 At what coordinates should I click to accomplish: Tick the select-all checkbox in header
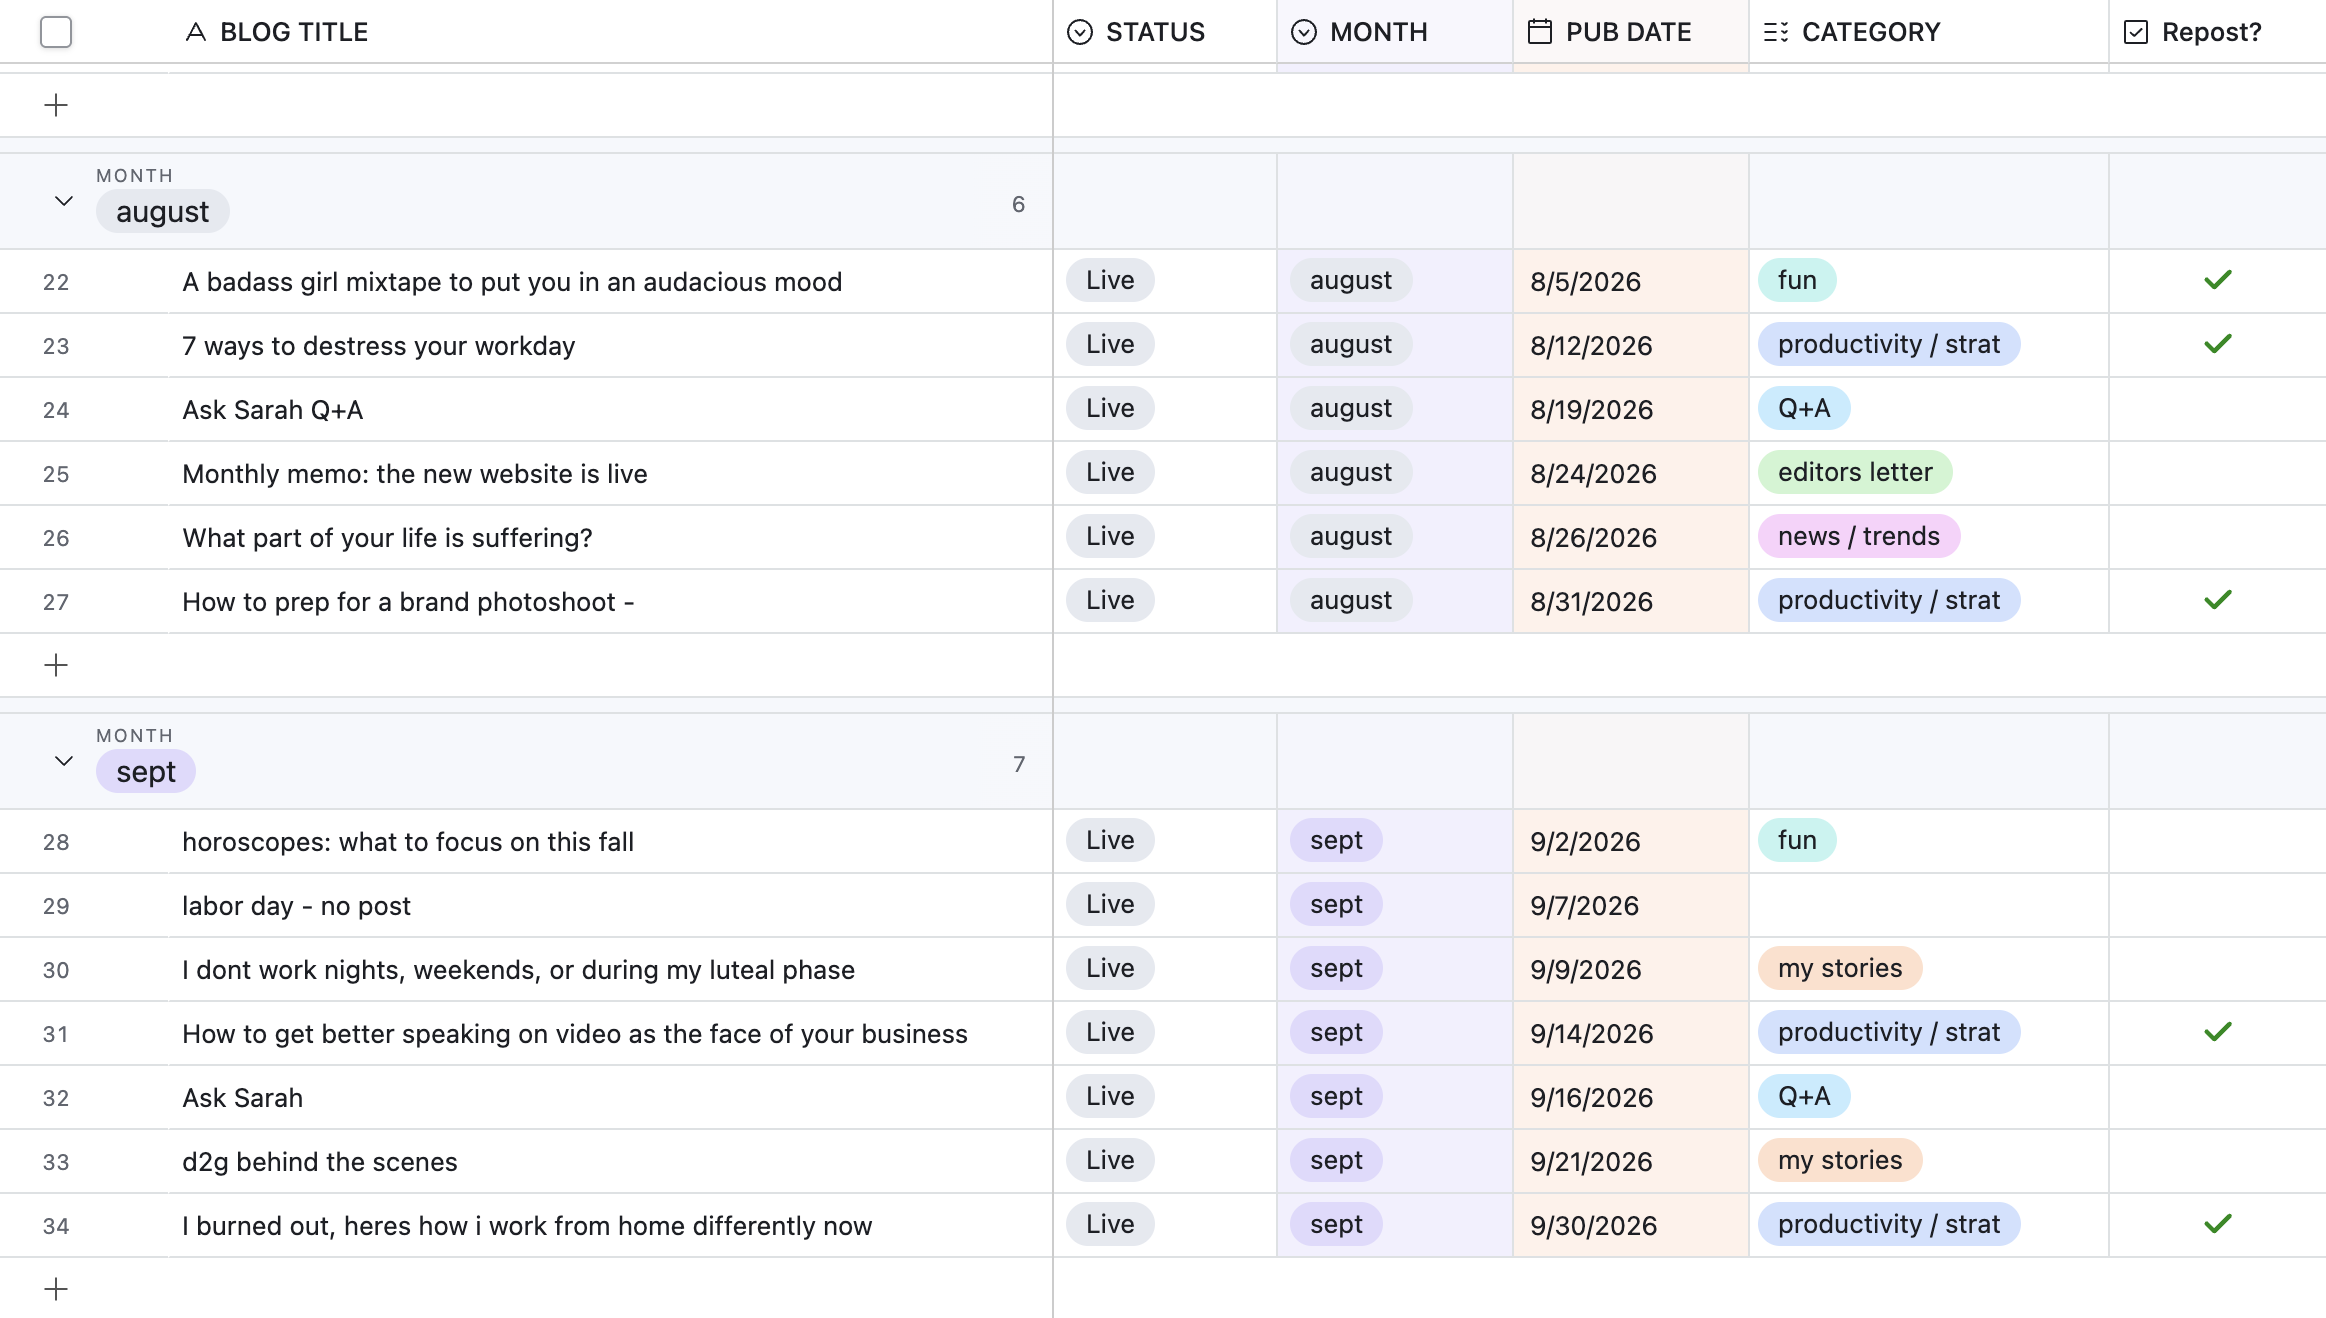56,32
